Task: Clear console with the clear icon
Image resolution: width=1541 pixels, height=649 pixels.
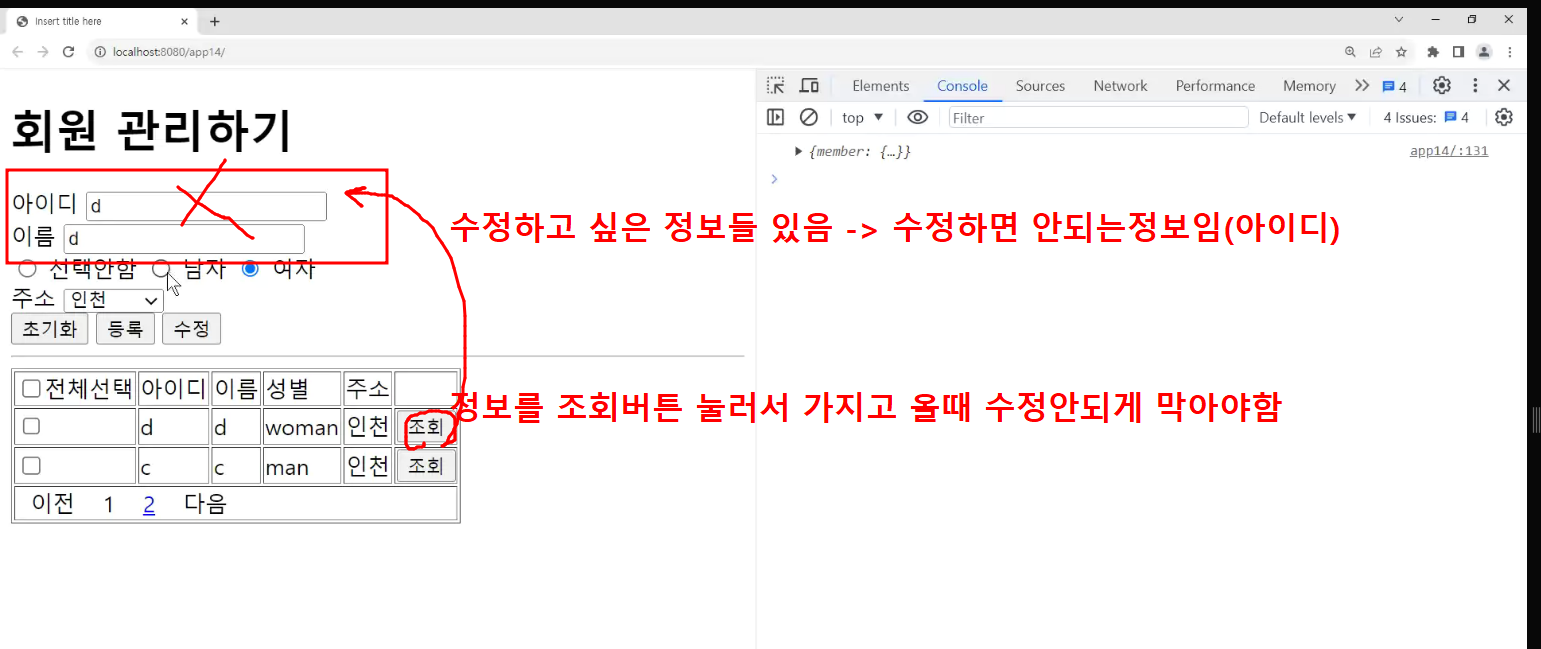Action: pyautogui.click(x=809, y=117)
